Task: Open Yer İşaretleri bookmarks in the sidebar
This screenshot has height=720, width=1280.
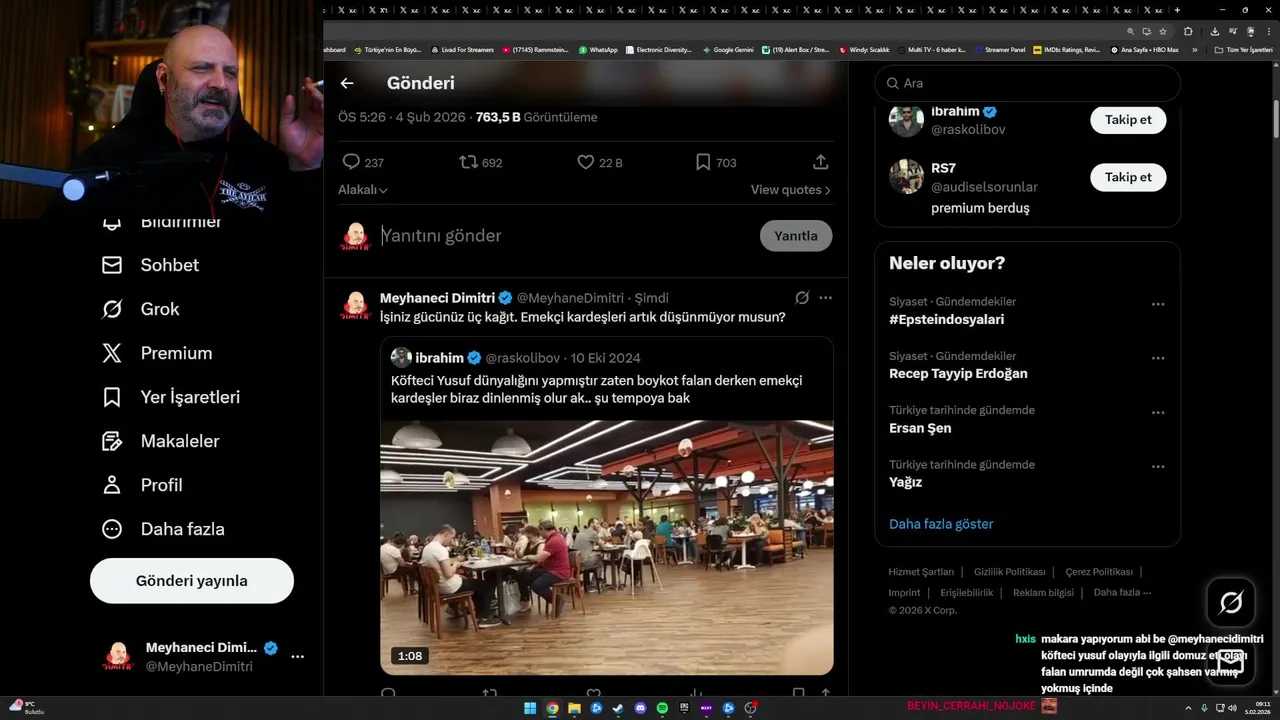Action: (x=171, y=397)
